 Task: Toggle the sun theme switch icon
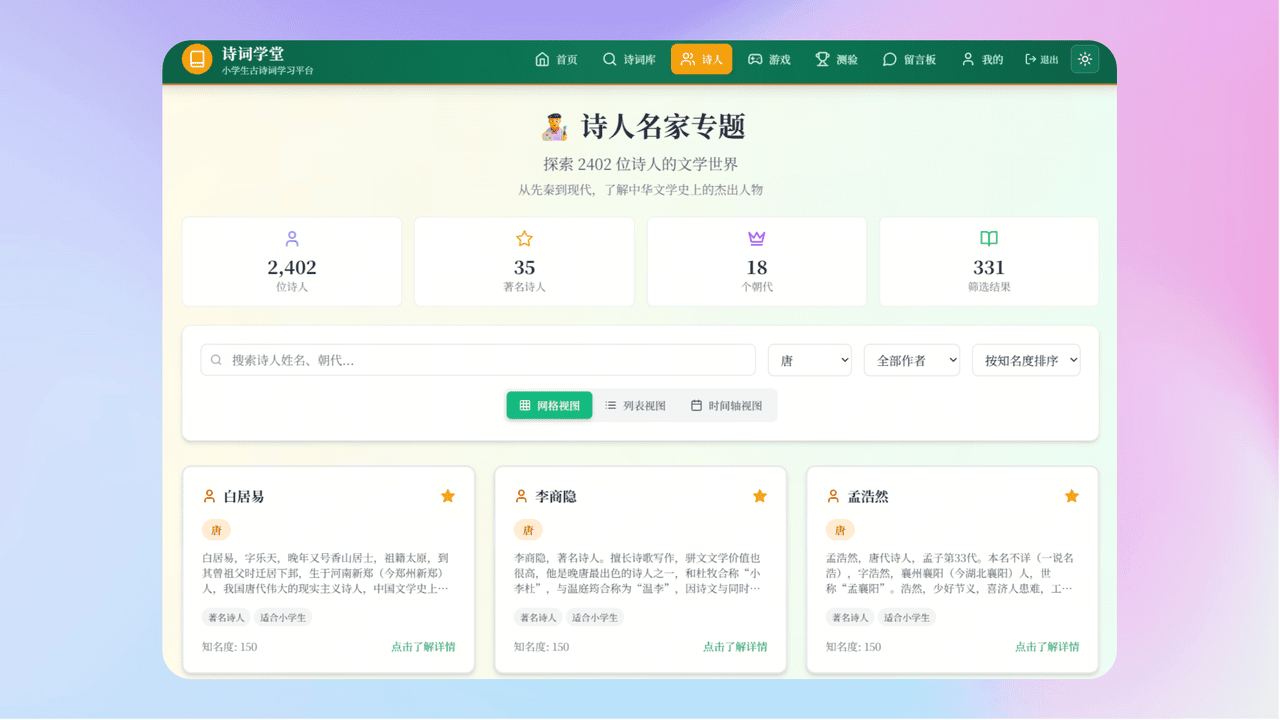(x=1085, y=60)
